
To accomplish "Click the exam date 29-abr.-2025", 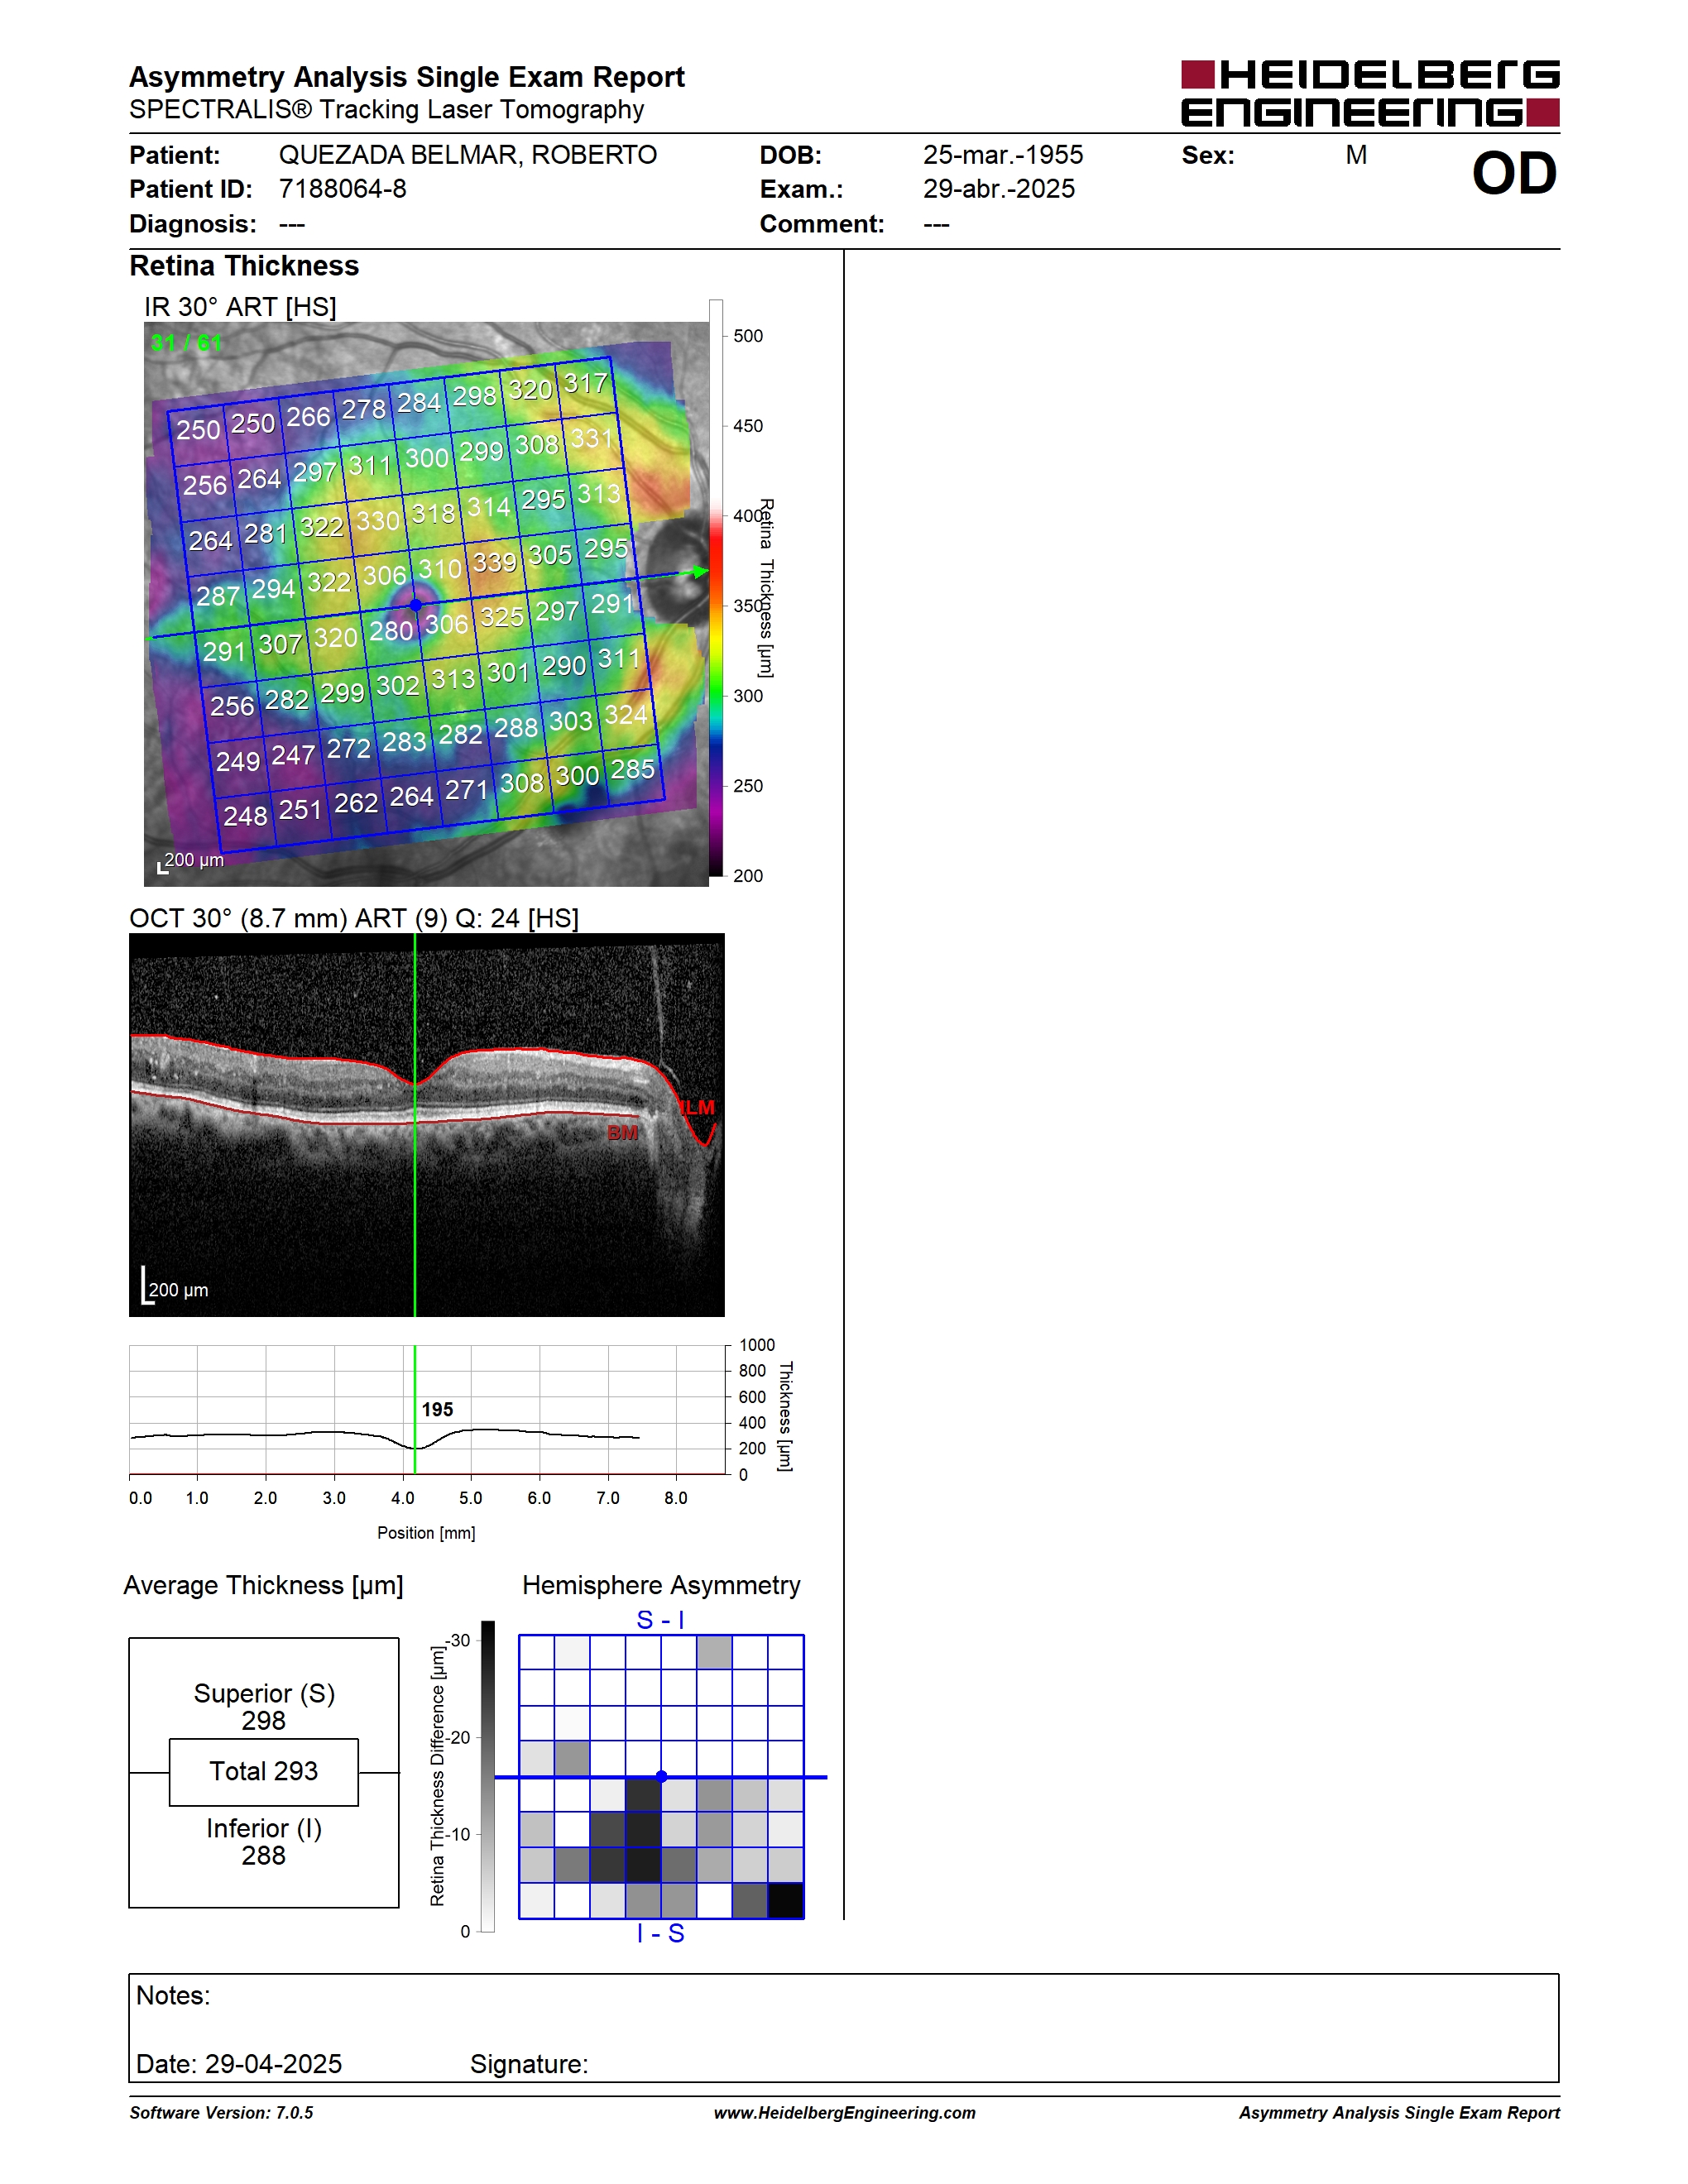I will pyautogui.click(x=999, y=189).
